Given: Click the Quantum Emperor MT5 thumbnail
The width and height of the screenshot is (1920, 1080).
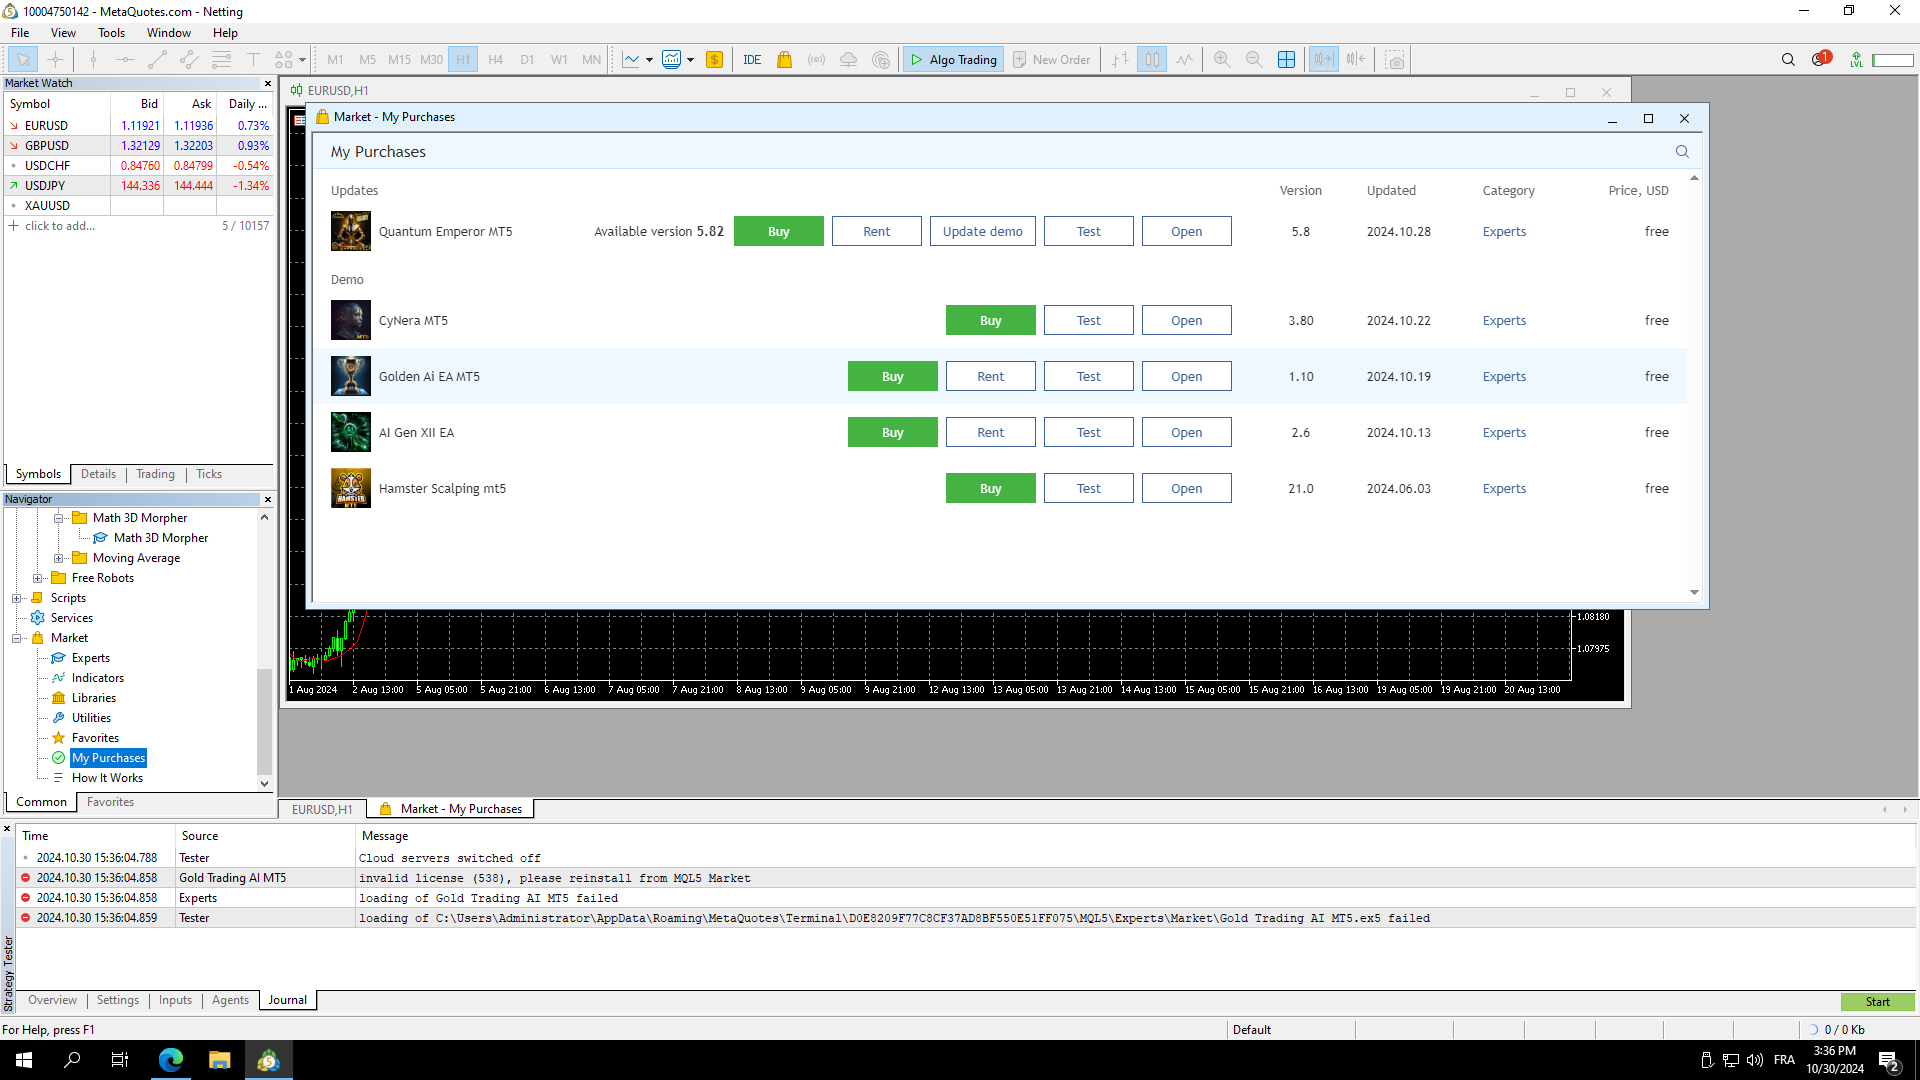Looking at the screenshot, I should coord(351,231).
